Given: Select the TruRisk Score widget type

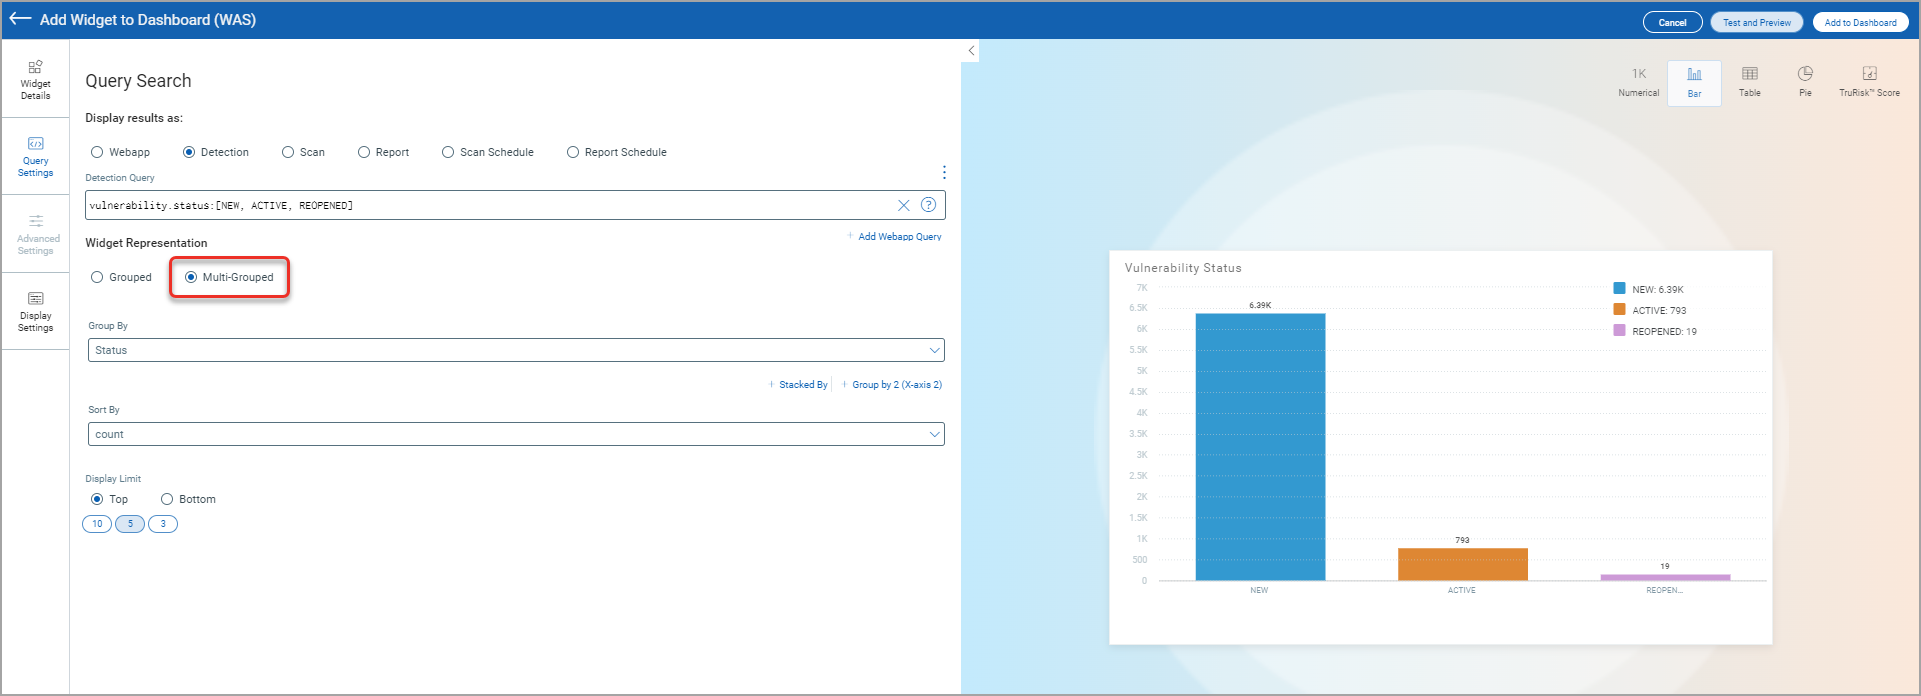Looking at the screenshot, I should tap(1869, 82).
